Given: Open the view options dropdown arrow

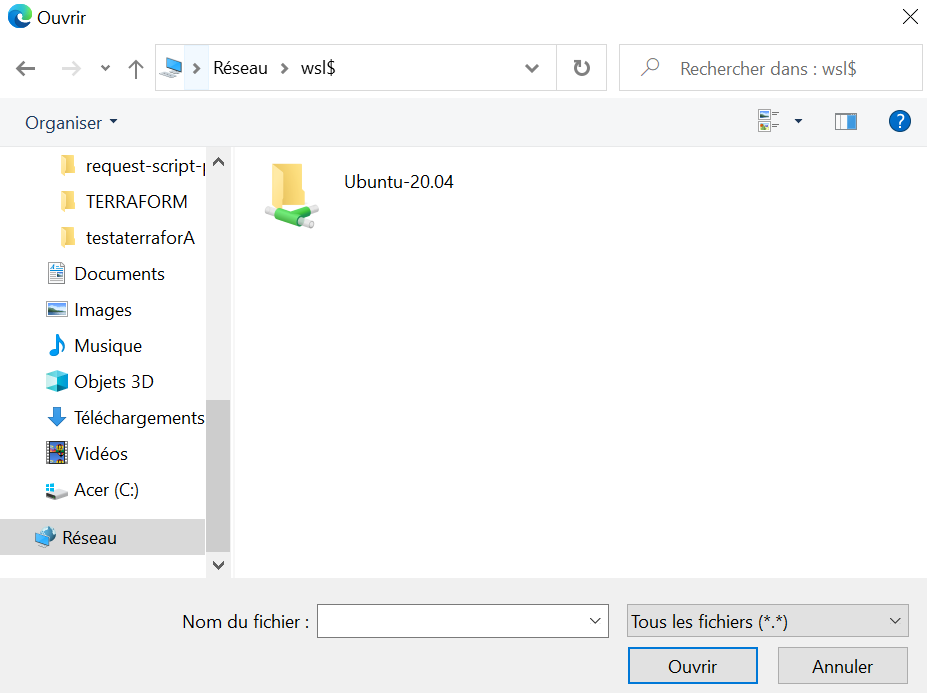Looking at the screenshot, I should click(798, 121).
